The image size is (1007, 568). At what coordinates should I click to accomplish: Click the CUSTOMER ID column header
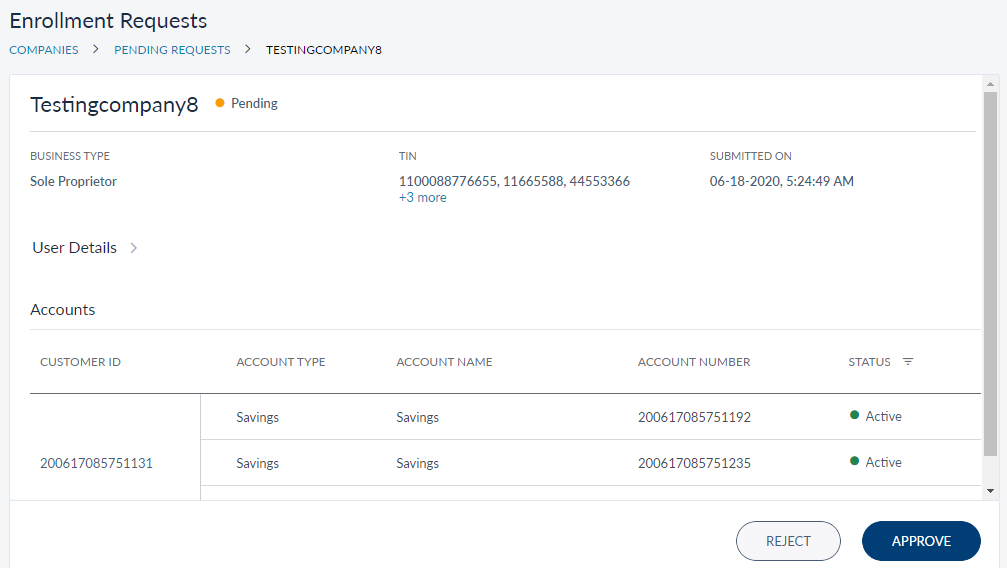tap(80, 362)
